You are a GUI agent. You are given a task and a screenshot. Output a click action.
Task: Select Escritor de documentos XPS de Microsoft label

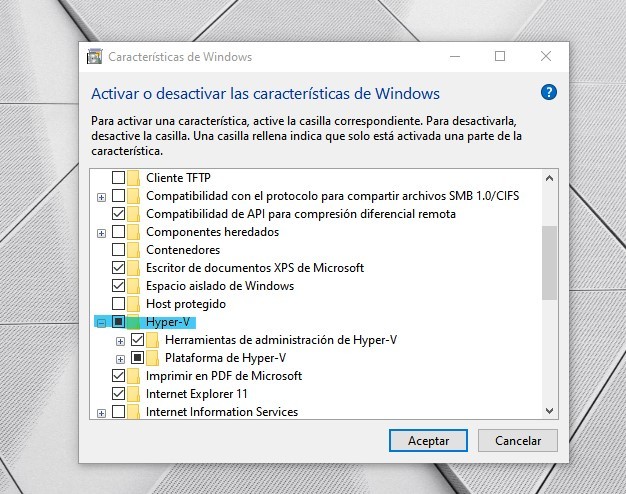pyautogui.click(x=255, y=268)
